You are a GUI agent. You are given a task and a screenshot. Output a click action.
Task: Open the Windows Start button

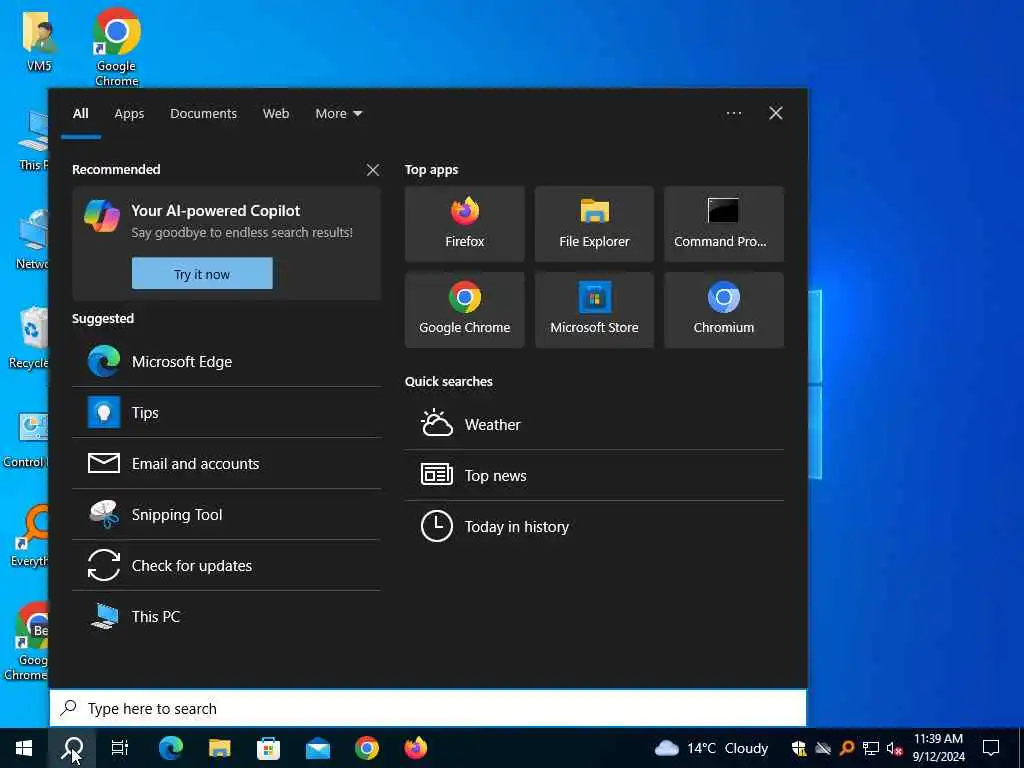pos(24,748)
